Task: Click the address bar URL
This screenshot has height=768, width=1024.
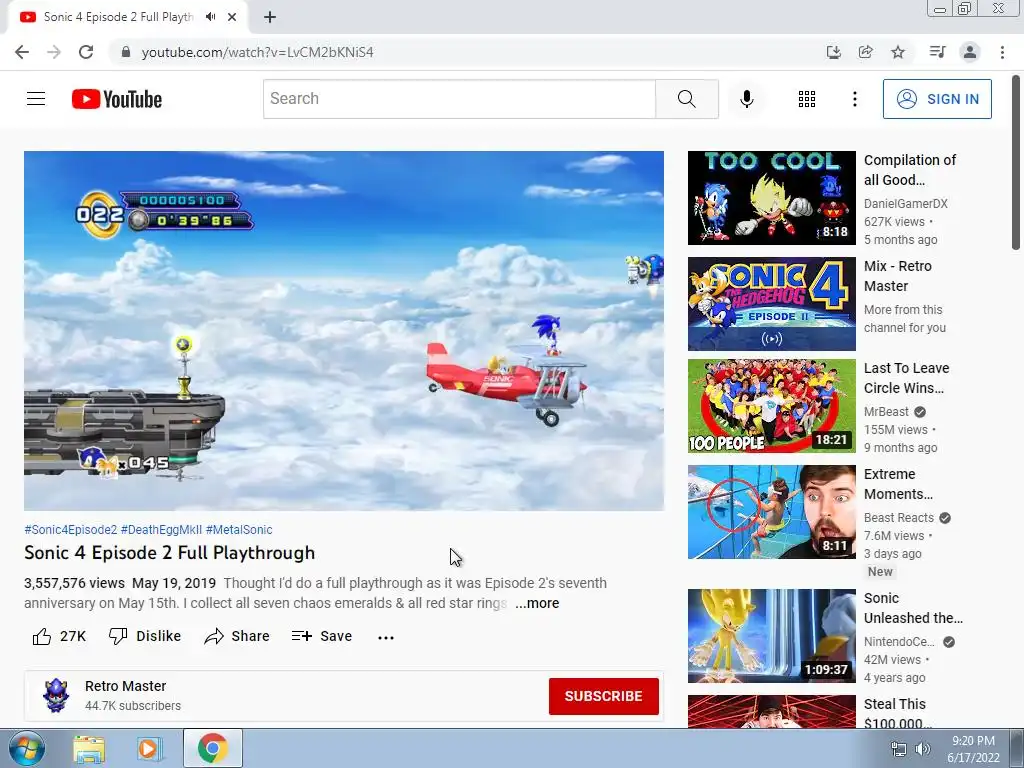Action: click(x=257, y=52)
